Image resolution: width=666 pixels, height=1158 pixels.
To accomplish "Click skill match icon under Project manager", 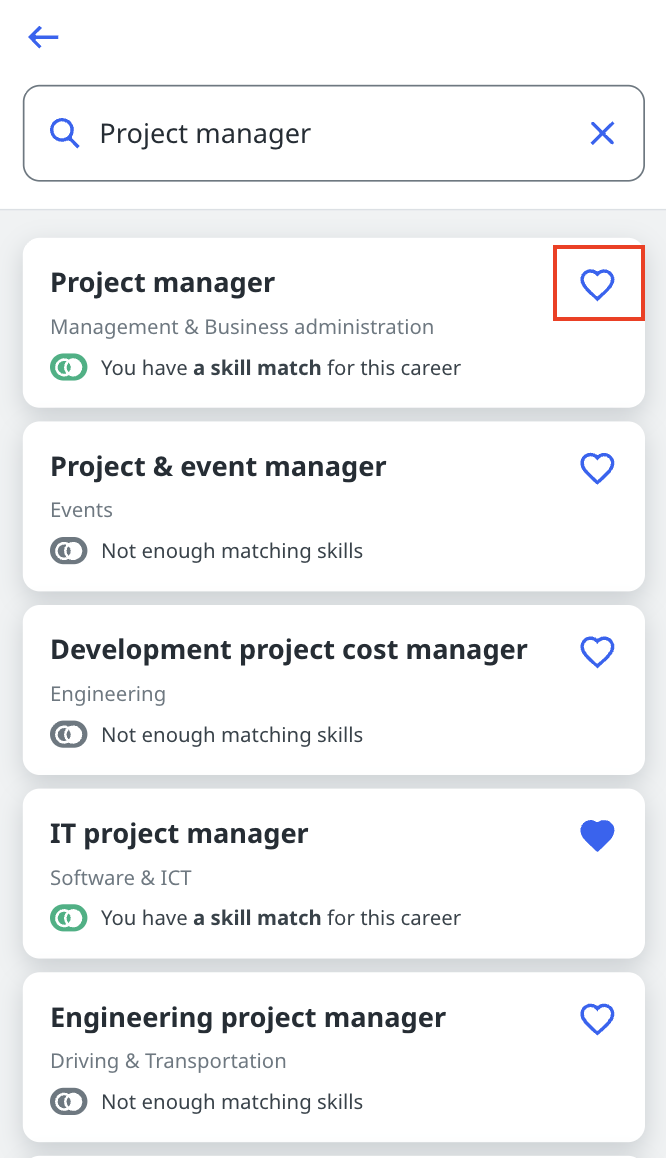I will coord(69,368).
